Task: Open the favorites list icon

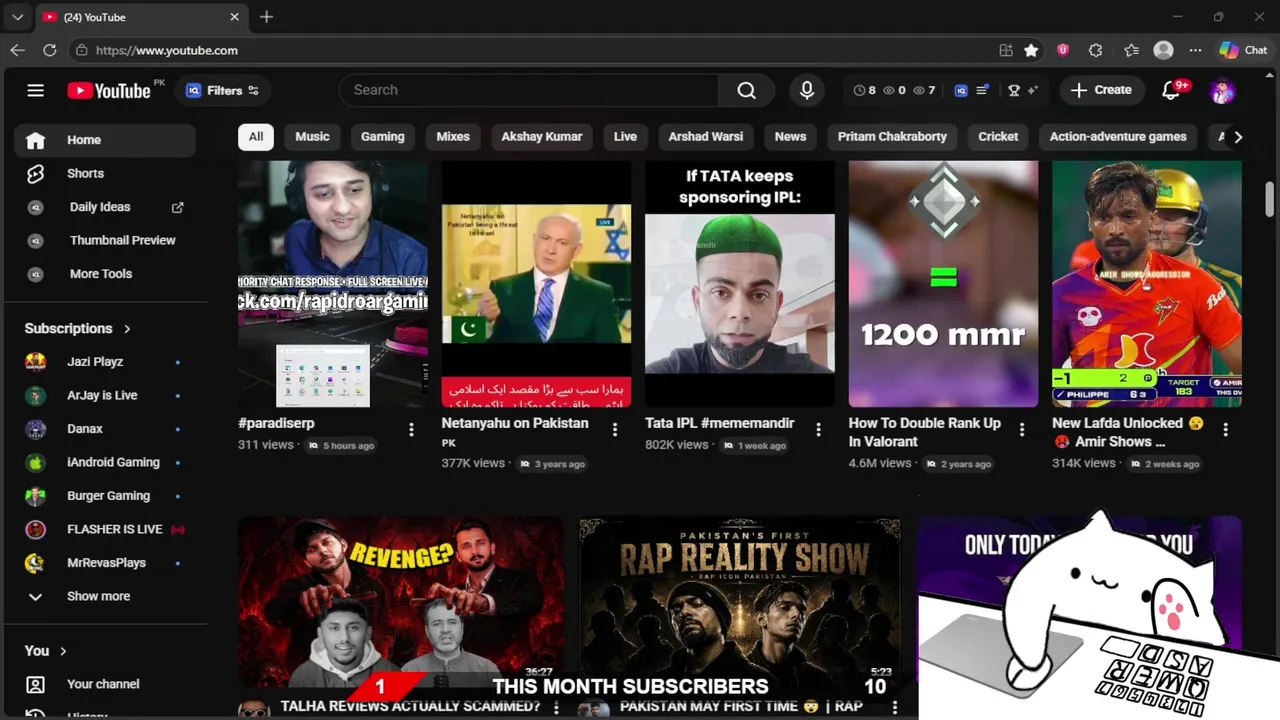Action: click(x=1131, y=50)
